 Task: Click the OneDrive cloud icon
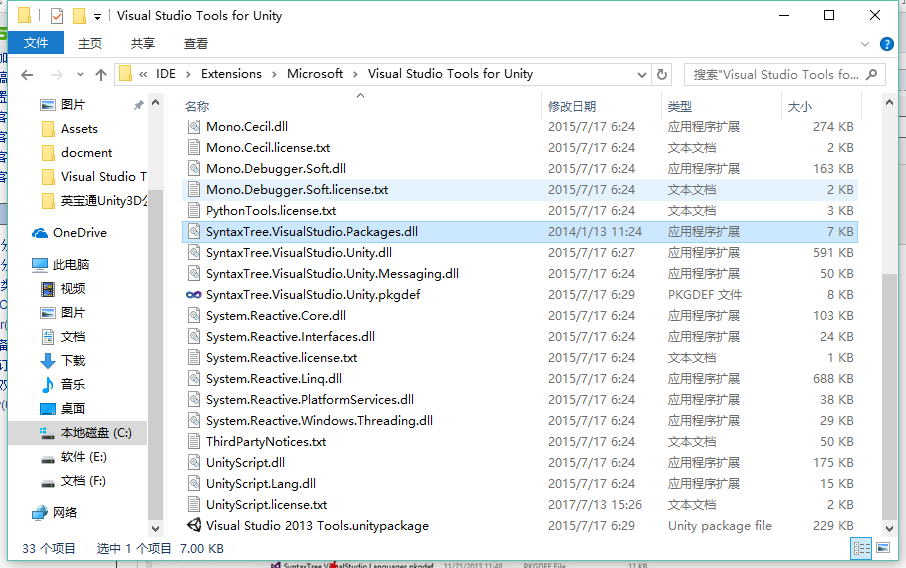click(40, 233)
